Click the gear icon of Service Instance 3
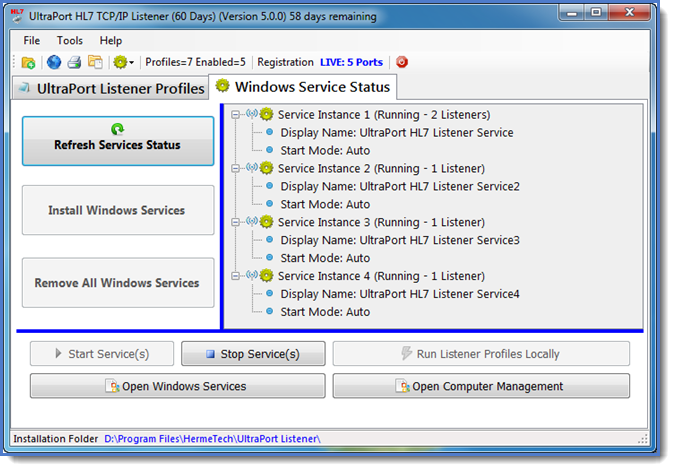Viewport: 675px width, 471px height. 266,222
